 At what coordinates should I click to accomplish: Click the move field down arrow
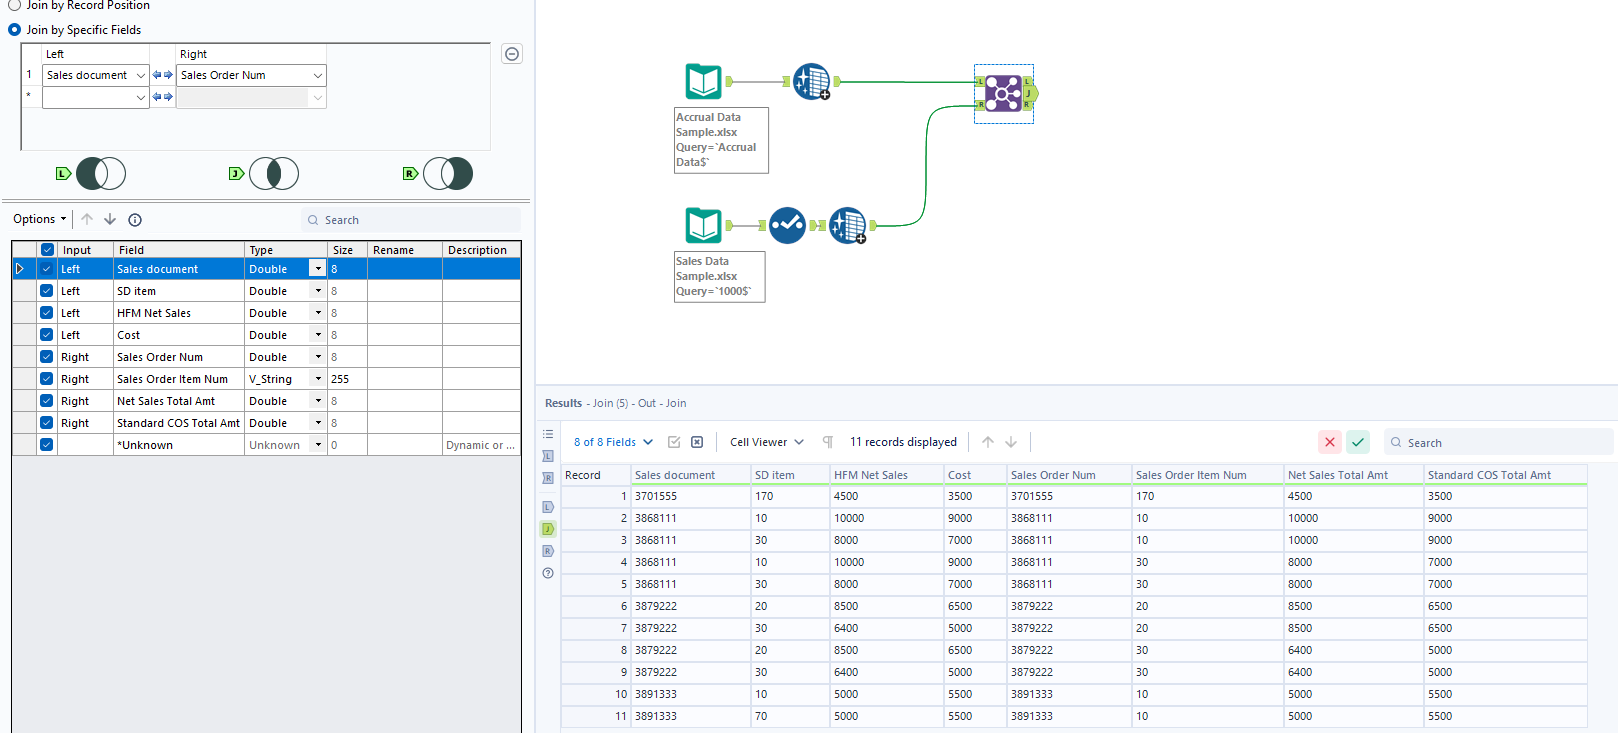[x=110, y=219]
